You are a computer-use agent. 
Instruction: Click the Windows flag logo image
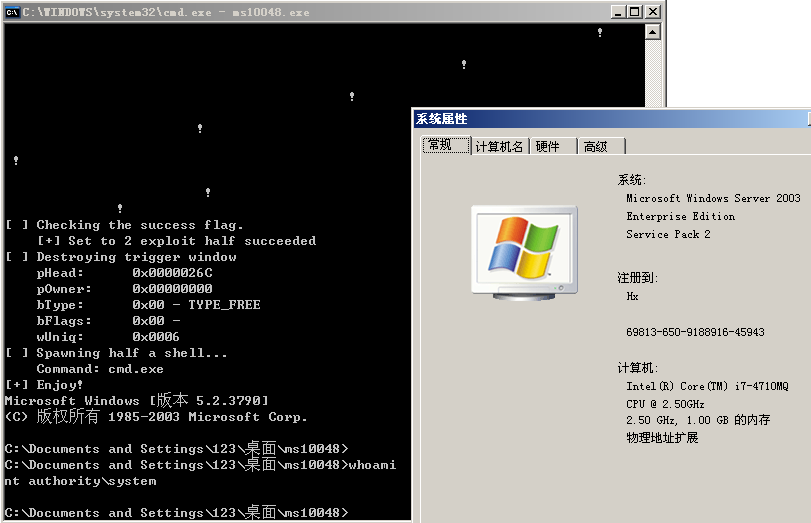523,250
